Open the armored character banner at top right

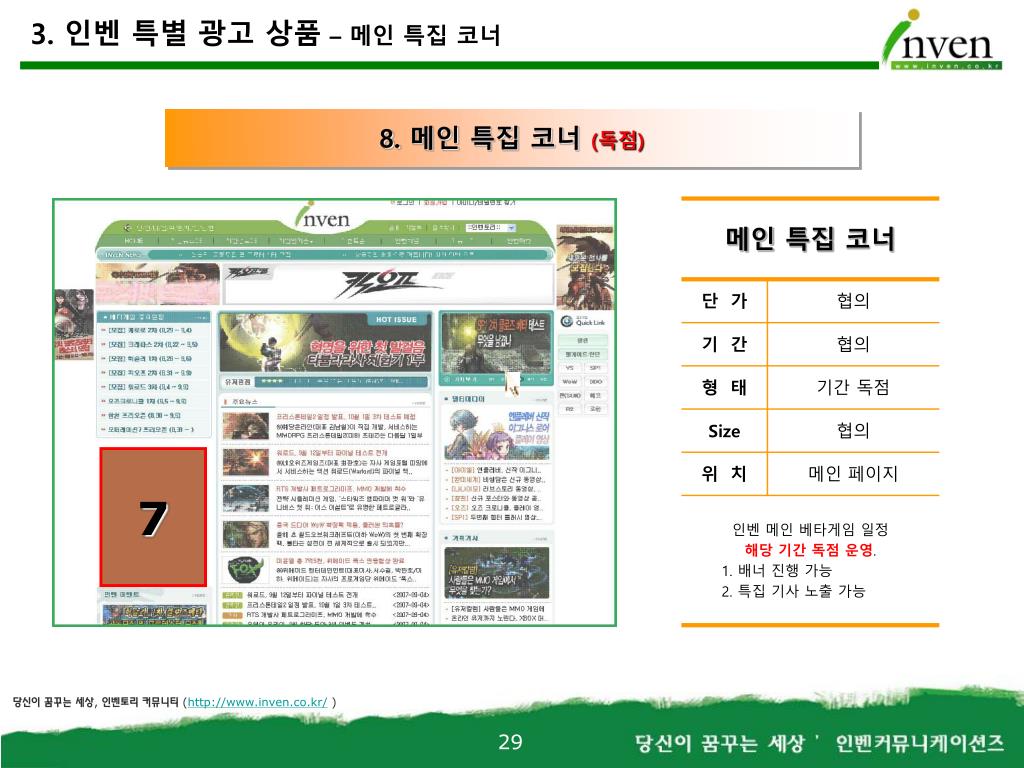pyautogui.click(x=585, y=267)
